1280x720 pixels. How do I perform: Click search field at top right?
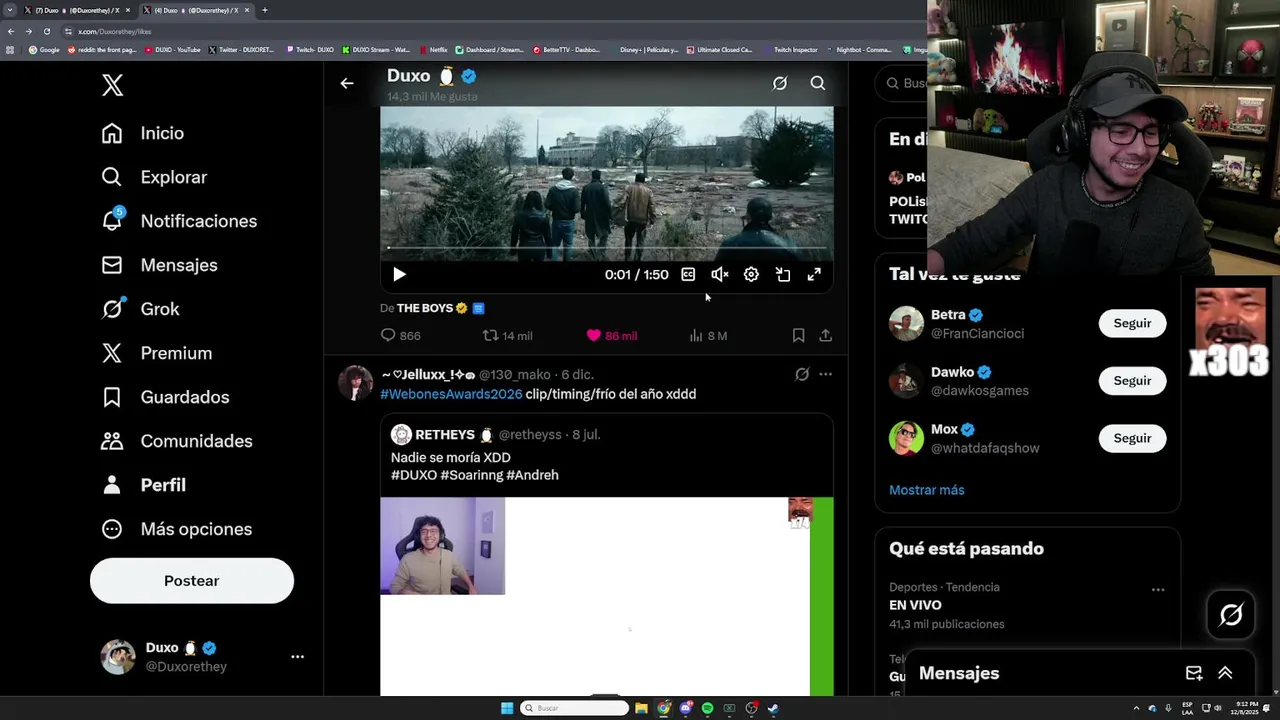click(901, 83)
